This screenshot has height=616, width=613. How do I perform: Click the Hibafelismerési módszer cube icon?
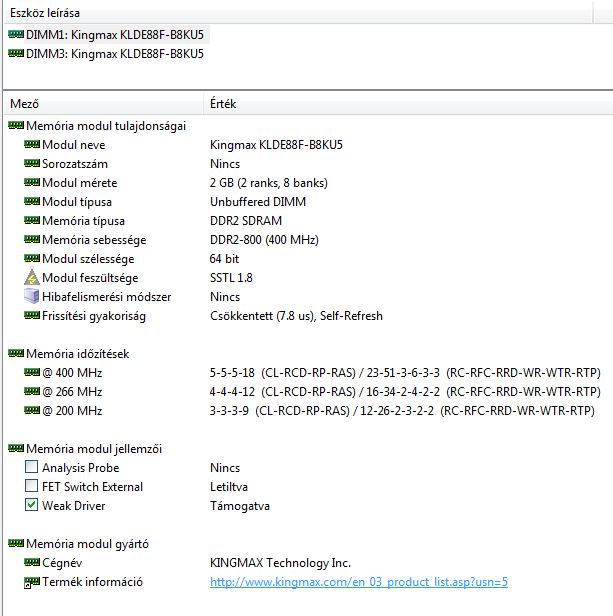pyautogui.click(x=32, y=296)
